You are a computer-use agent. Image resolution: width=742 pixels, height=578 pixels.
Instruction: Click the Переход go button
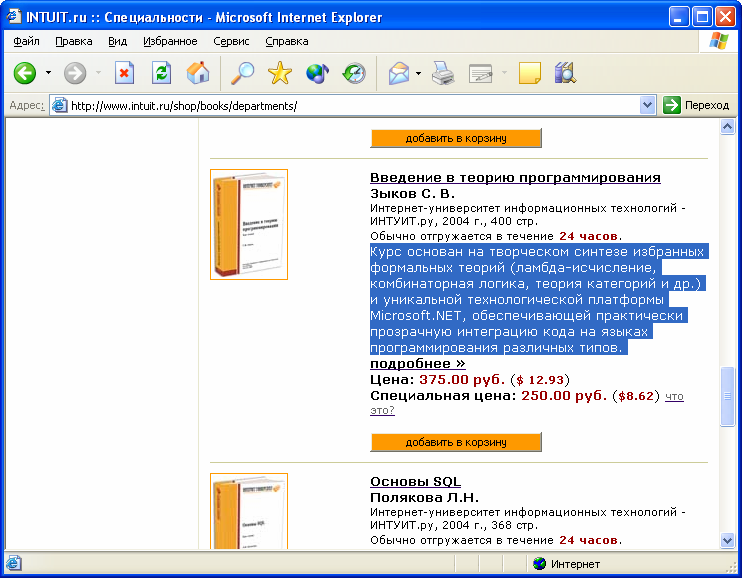click(696, 105)
